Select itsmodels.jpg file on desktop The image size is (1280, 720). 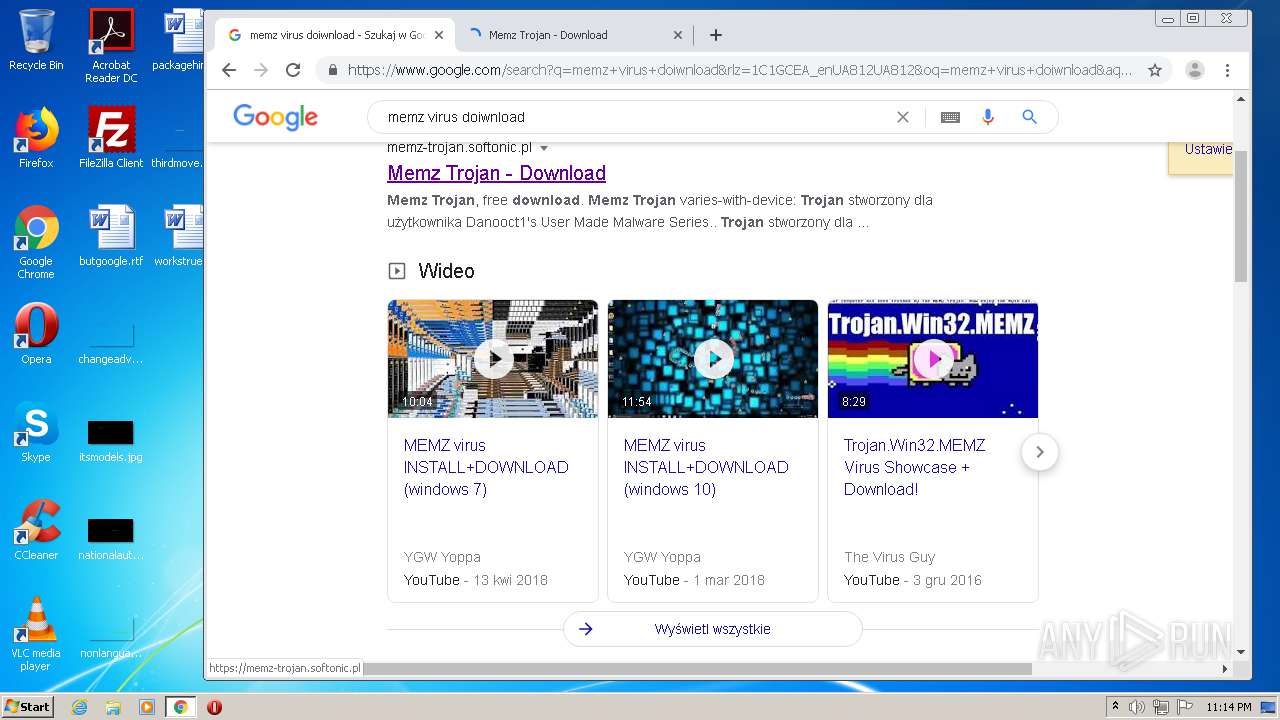pos(111,440)
